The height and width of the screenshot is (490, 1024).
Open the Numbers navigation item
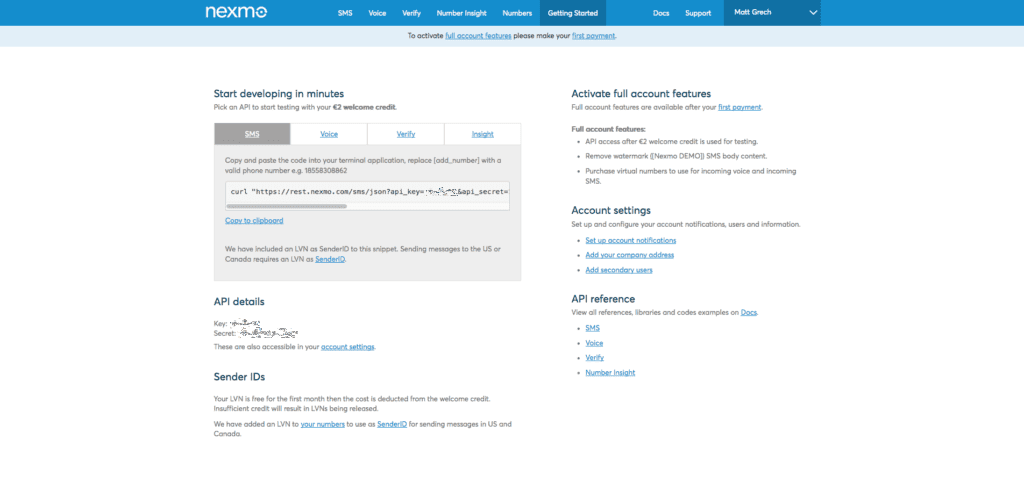point(517,13)
